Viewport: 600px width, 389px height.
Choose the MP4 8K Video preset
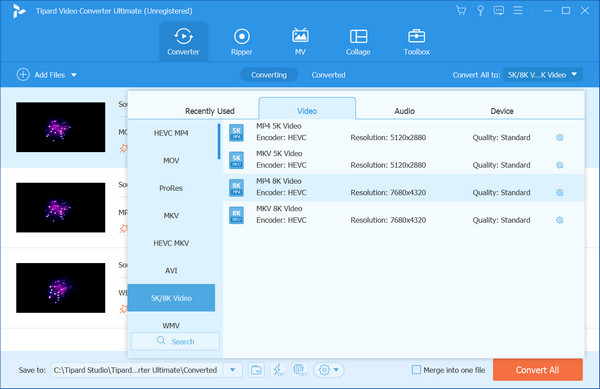pyautogui.click(x=404, y=188)
